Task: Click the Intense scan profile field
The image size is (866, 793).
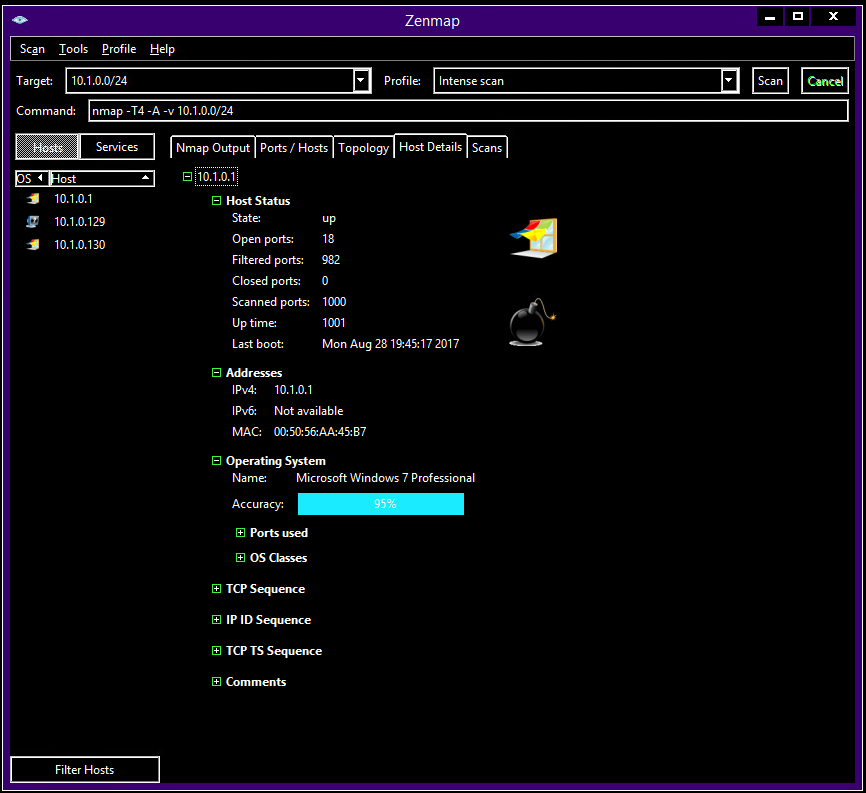Action: [578, 81]
